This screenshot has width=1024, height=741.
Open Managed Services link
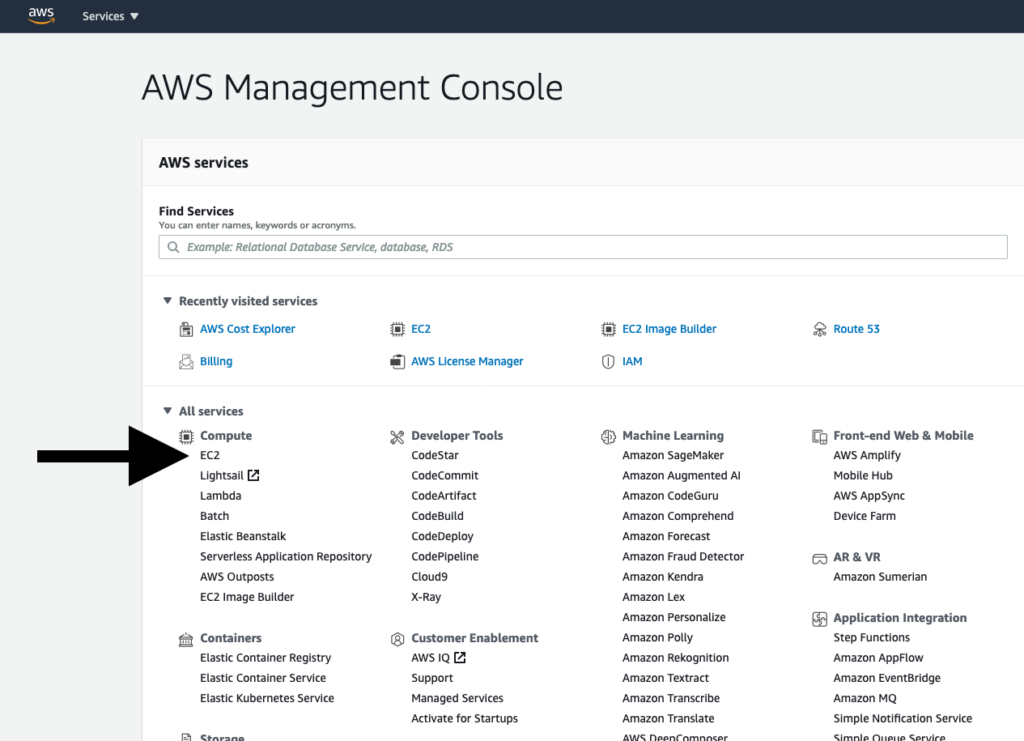tap(457, 698)
